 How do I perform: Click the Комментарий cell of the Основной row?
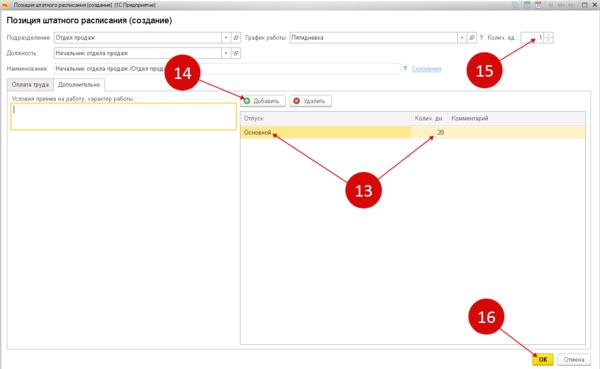point(516,132)
